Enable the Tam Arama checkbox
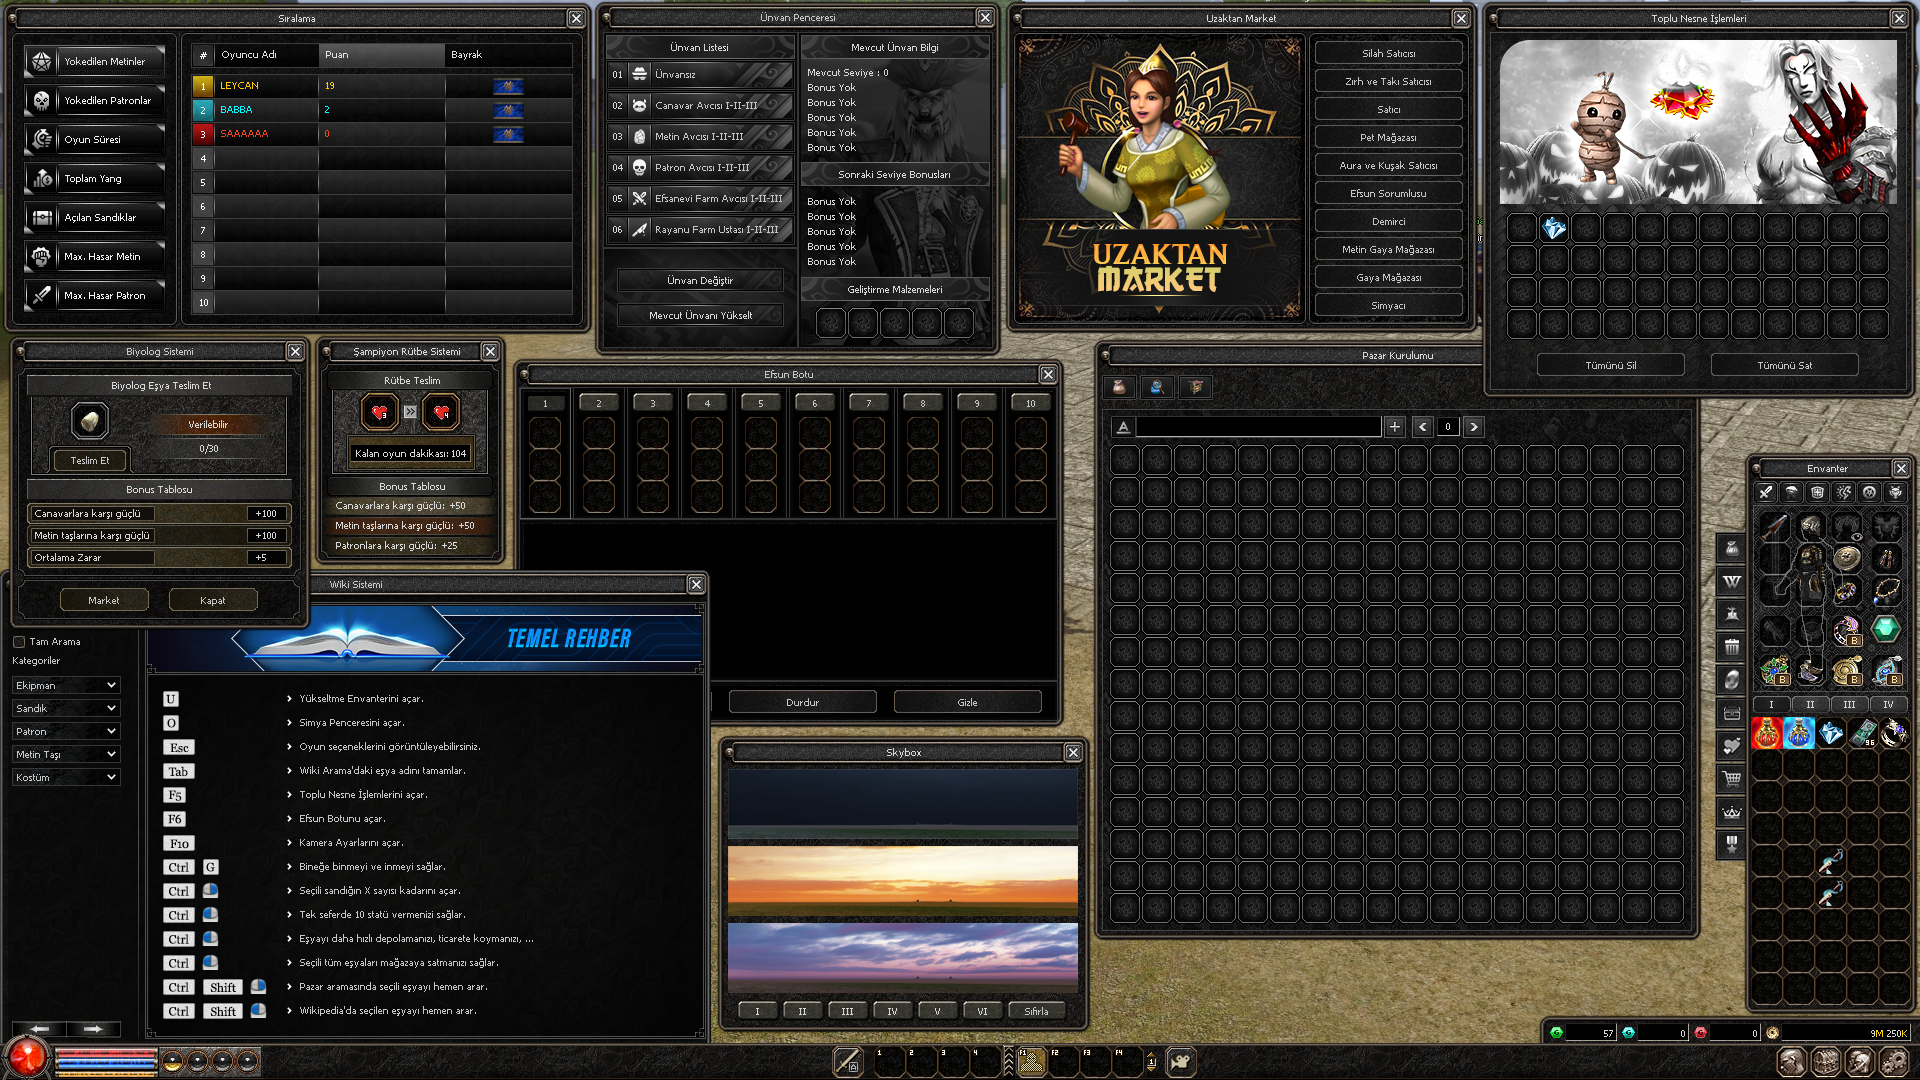This screenshot has width=1920, height=1080. pos(19,642)
